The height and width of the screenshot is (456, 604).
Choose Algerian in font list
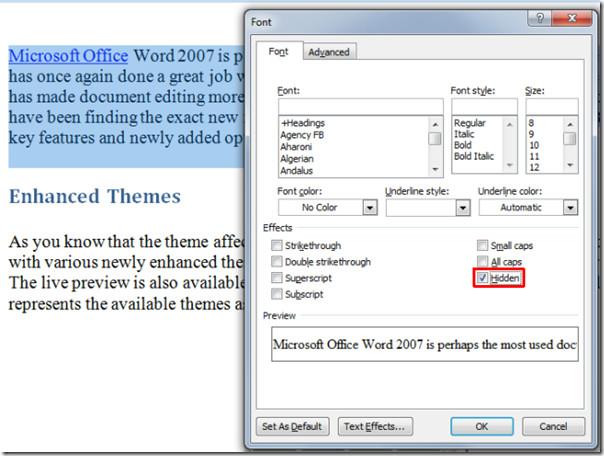point(297,159)
